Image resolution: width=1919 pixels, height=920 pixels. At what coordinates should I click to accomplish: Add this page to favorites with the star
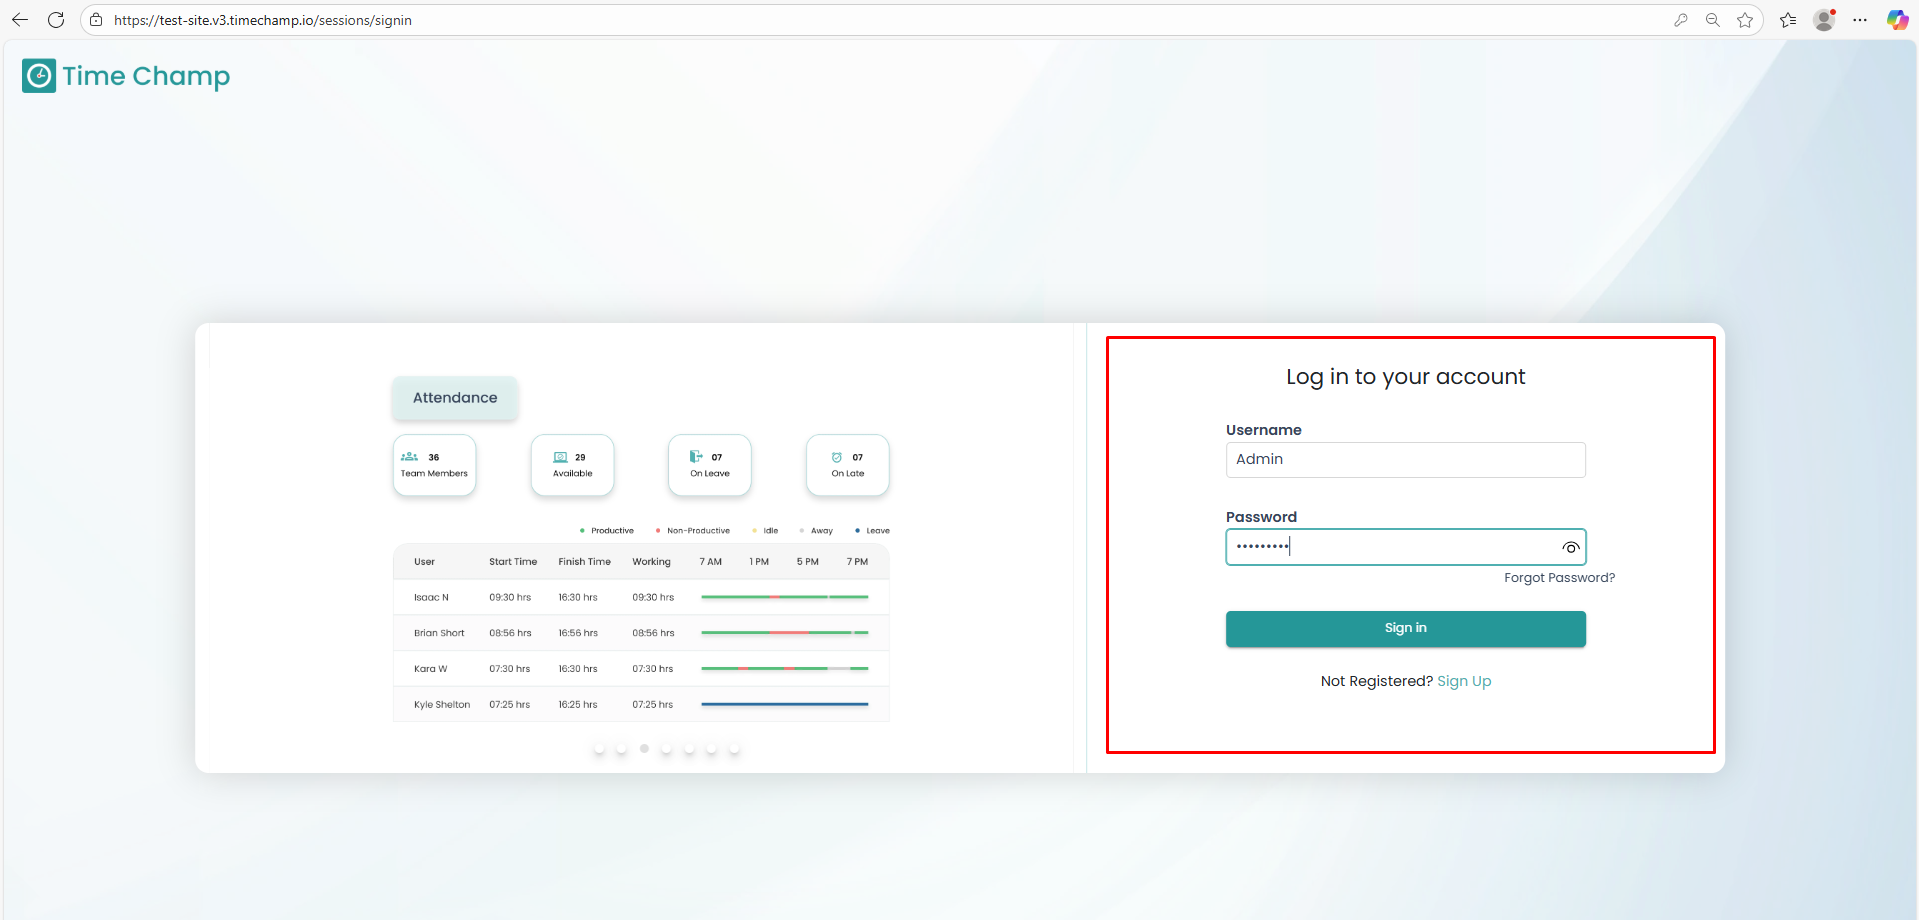point(1745,20)
